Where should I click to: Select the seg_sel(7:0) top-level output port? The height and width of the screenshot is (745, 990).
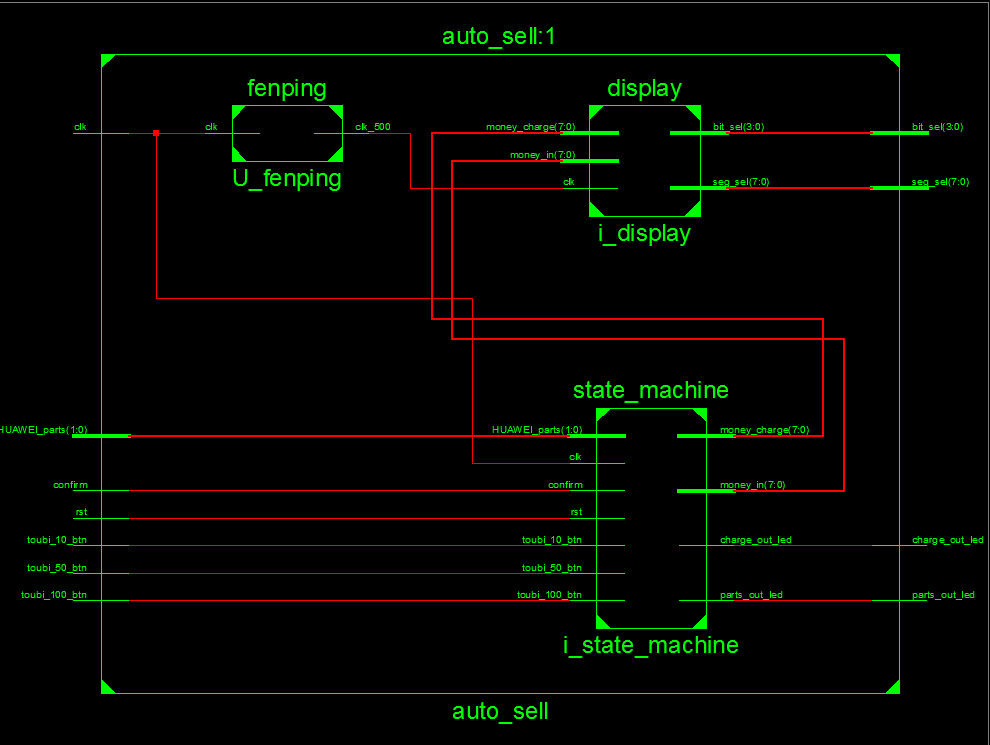(937, 182)
